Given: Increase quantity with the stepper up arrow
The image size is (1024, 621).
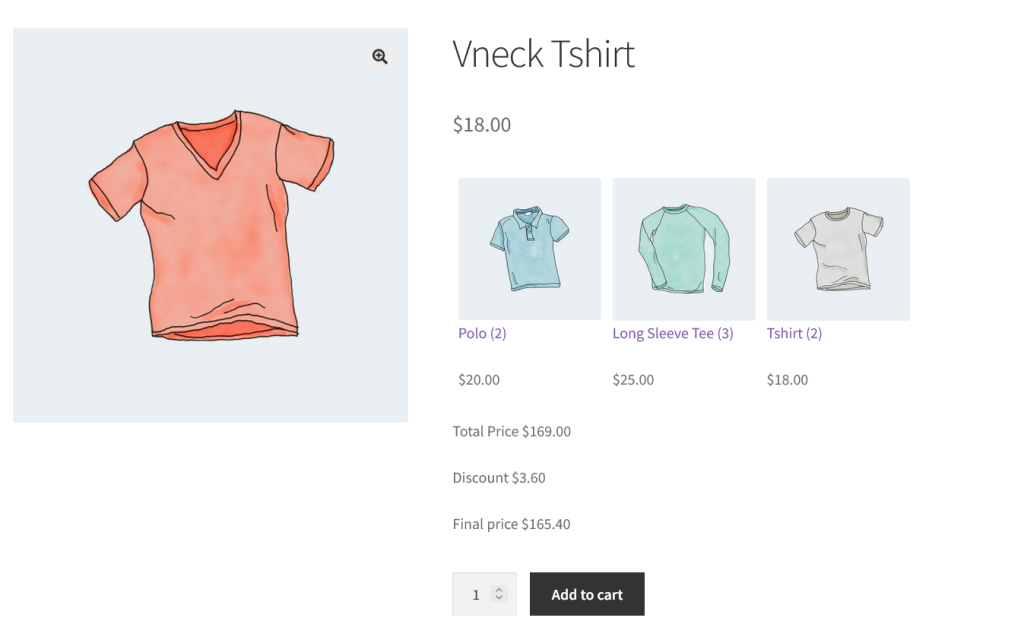Looking at the screenshot, I should [x=499, y=590].
